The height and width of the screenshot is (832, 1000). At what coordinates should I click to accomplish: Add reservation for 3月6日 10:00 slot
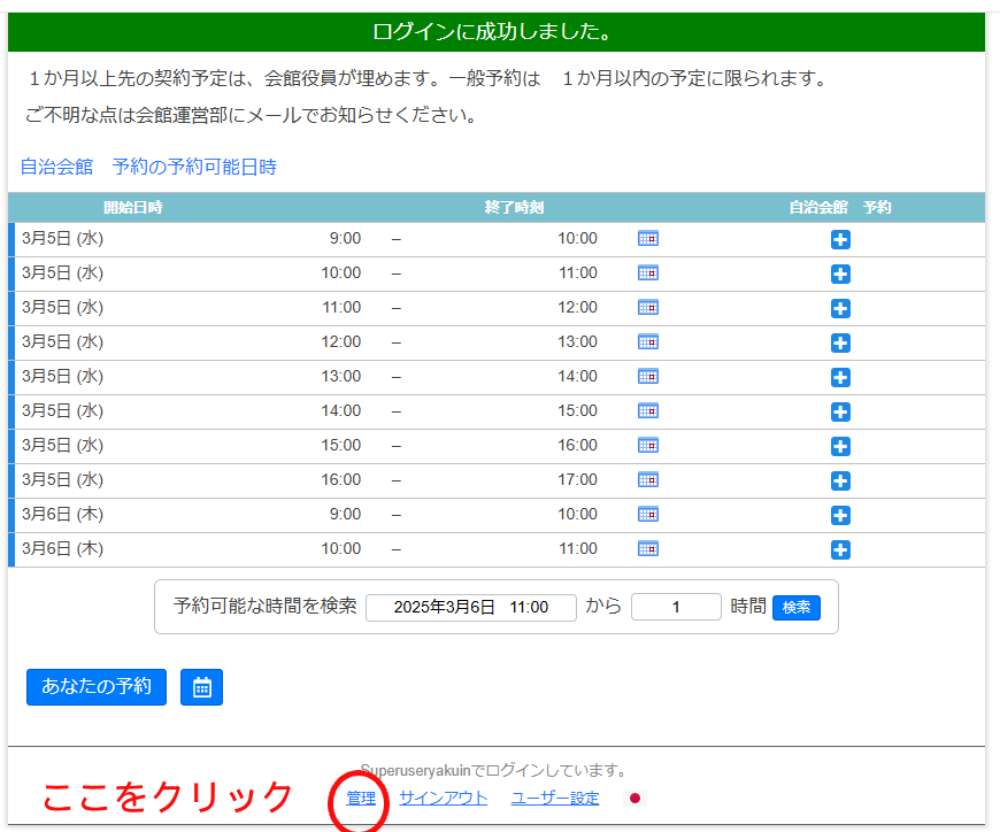(x=840, y=549)
